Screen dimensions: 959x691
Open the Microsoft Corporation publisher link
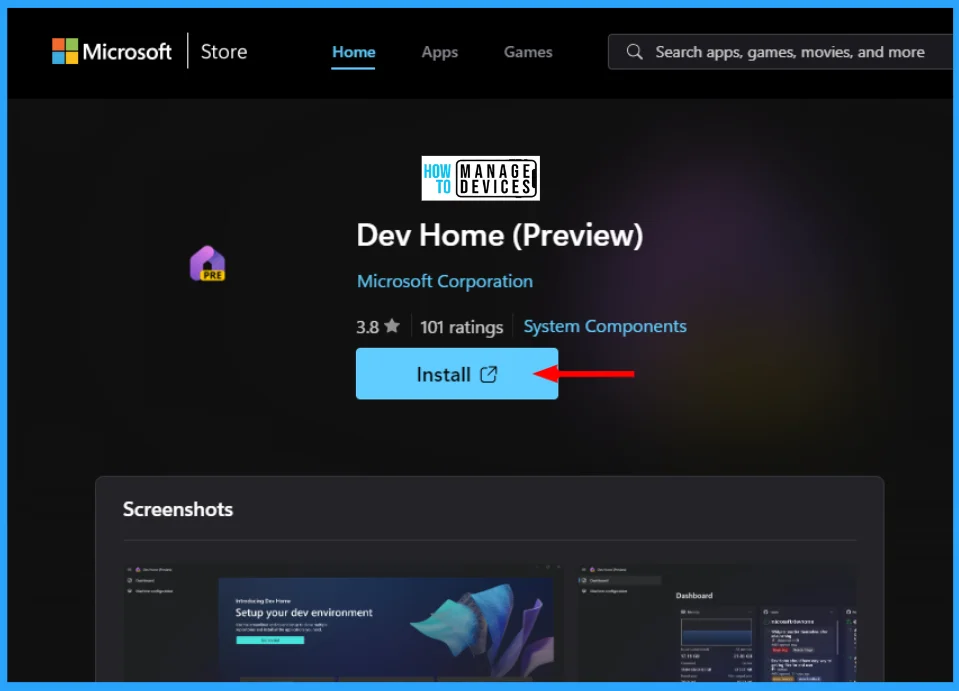pyautogui.click(x=445, y=281)
